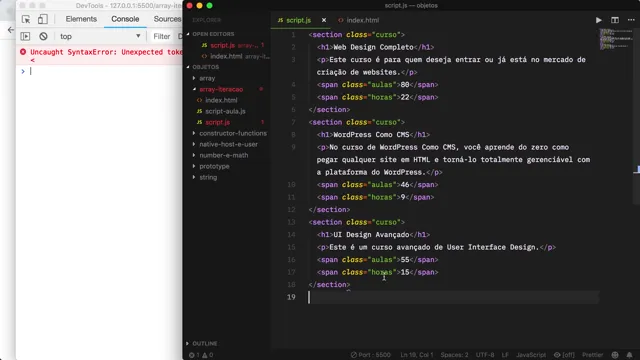The width and height of the screenshot is (640, 360).
Task: Change UTF-8 encoding in status bar
Action: pos(485,355)
